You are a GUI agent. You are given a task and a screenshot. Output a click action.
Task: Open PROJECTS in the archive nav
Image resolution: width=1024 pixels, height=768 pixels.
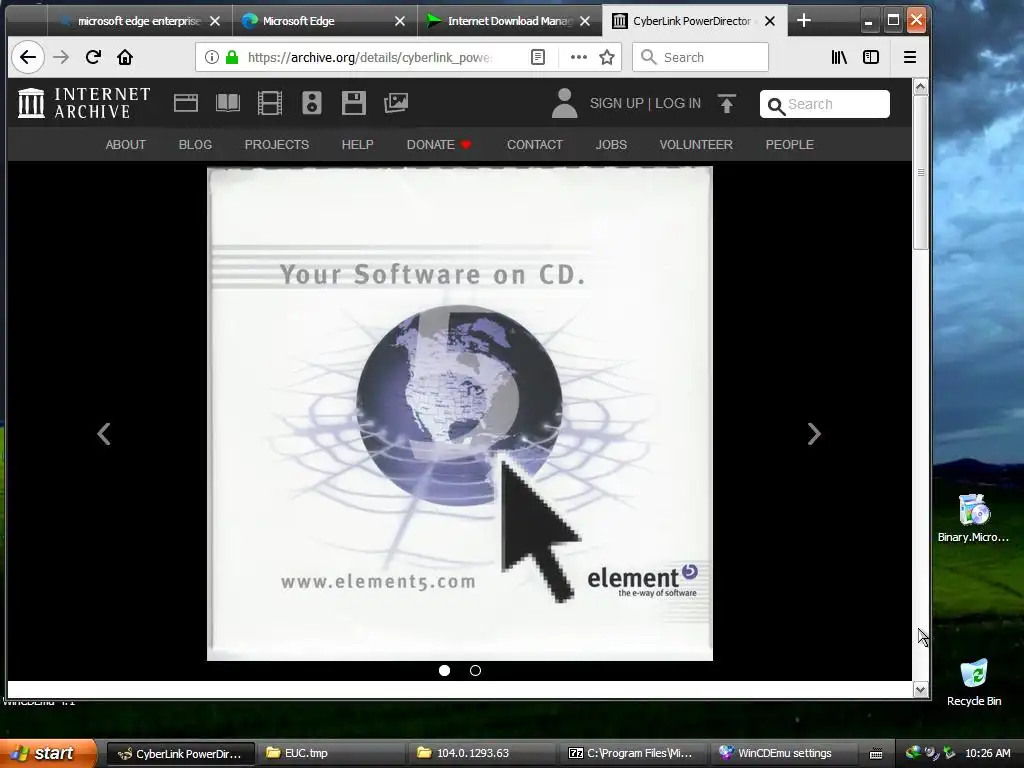coord(276,145)
